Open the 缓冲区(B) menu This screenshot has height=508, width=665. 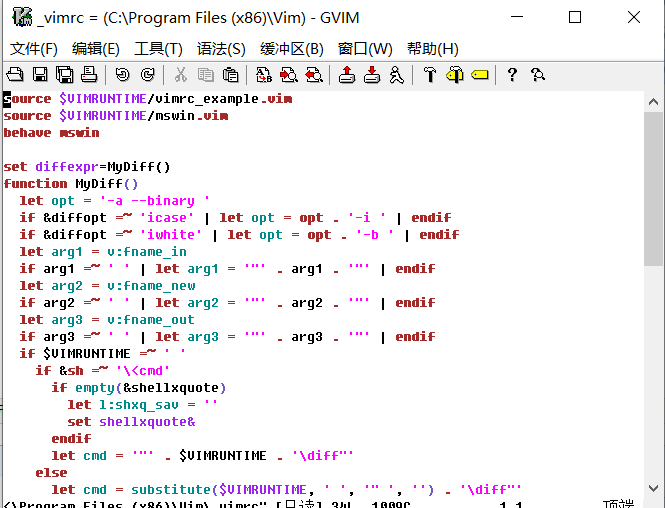pyautogui.click(x=292, y=49)
